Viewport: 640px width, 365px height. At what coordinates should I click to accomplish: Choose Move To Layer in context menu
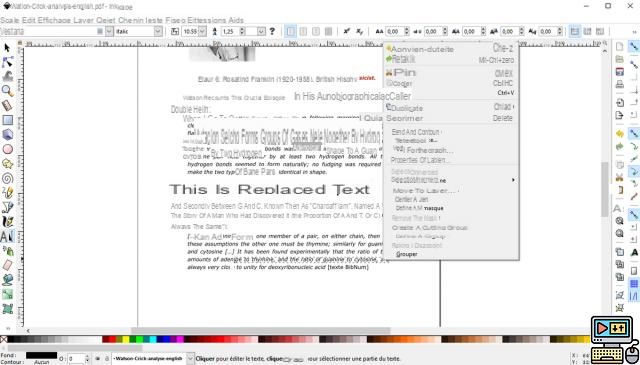click(x=451, y=191)
